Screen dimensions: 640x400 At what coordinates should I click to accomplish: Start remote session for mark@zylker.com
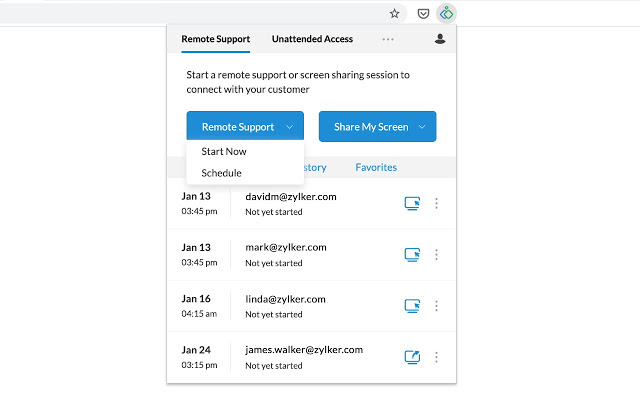[412, 255]
